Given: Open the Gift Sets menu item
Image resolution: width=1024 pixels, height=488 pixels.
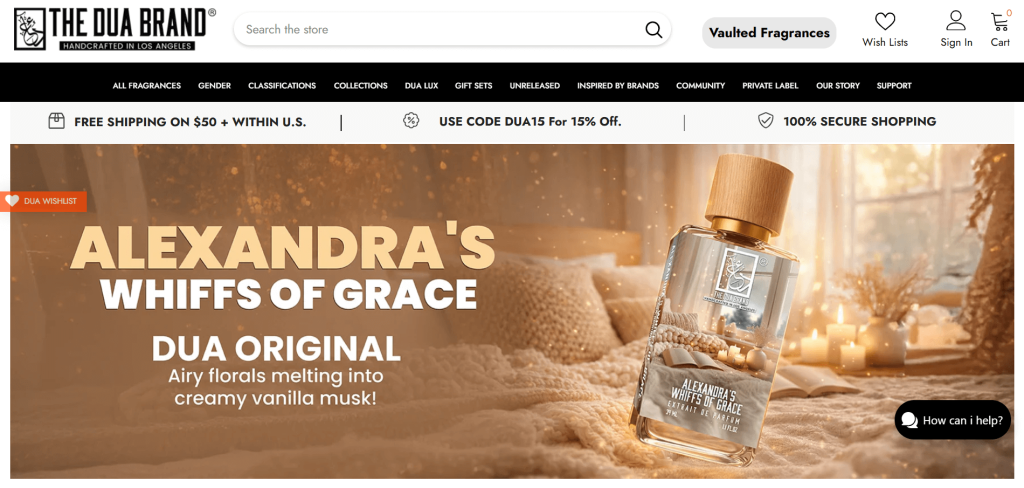Looking at the screenshot, I should (x=473, y=86).
